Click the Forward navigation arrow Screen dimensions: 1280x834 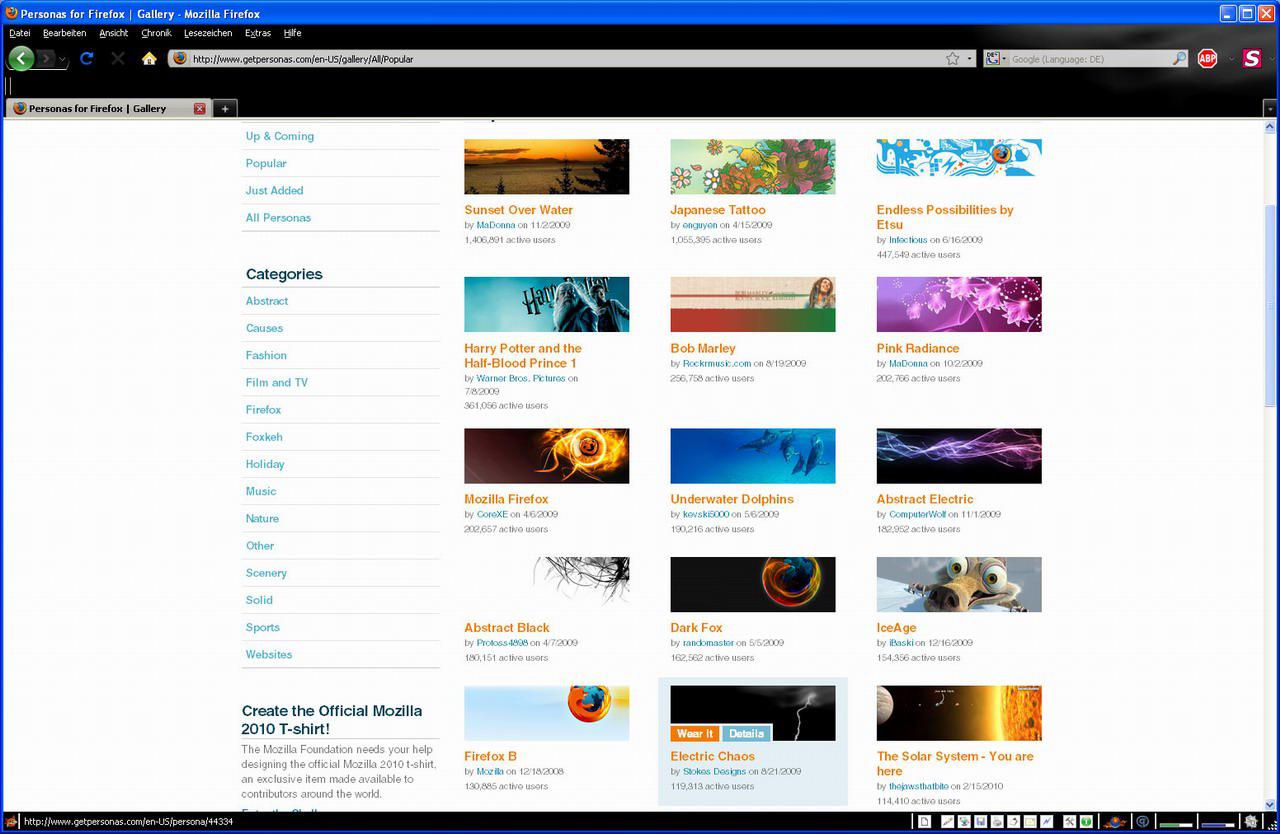[x=46, y=59]
